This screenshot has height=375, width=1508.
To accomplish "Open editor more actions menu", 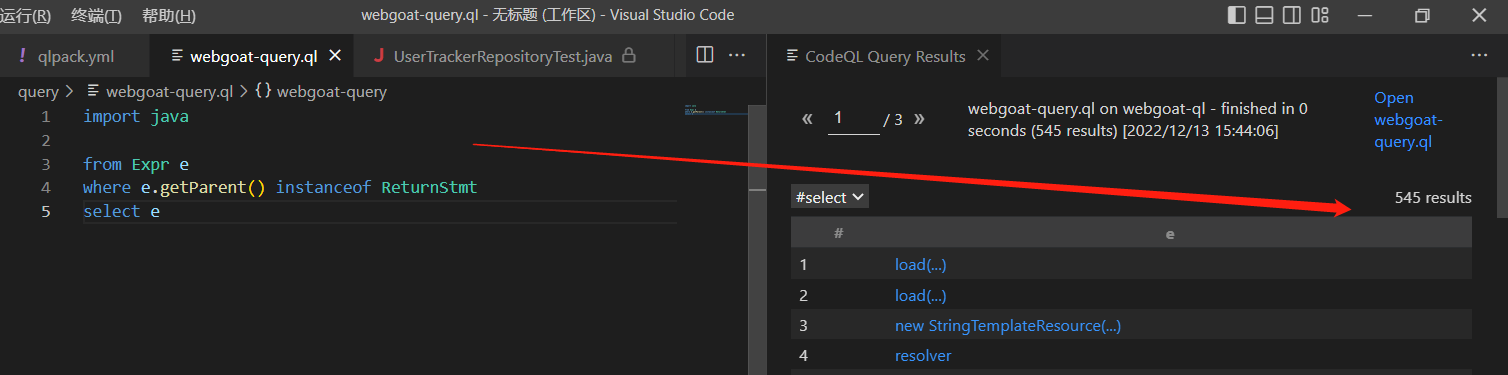I will click(x=737, y=55).
